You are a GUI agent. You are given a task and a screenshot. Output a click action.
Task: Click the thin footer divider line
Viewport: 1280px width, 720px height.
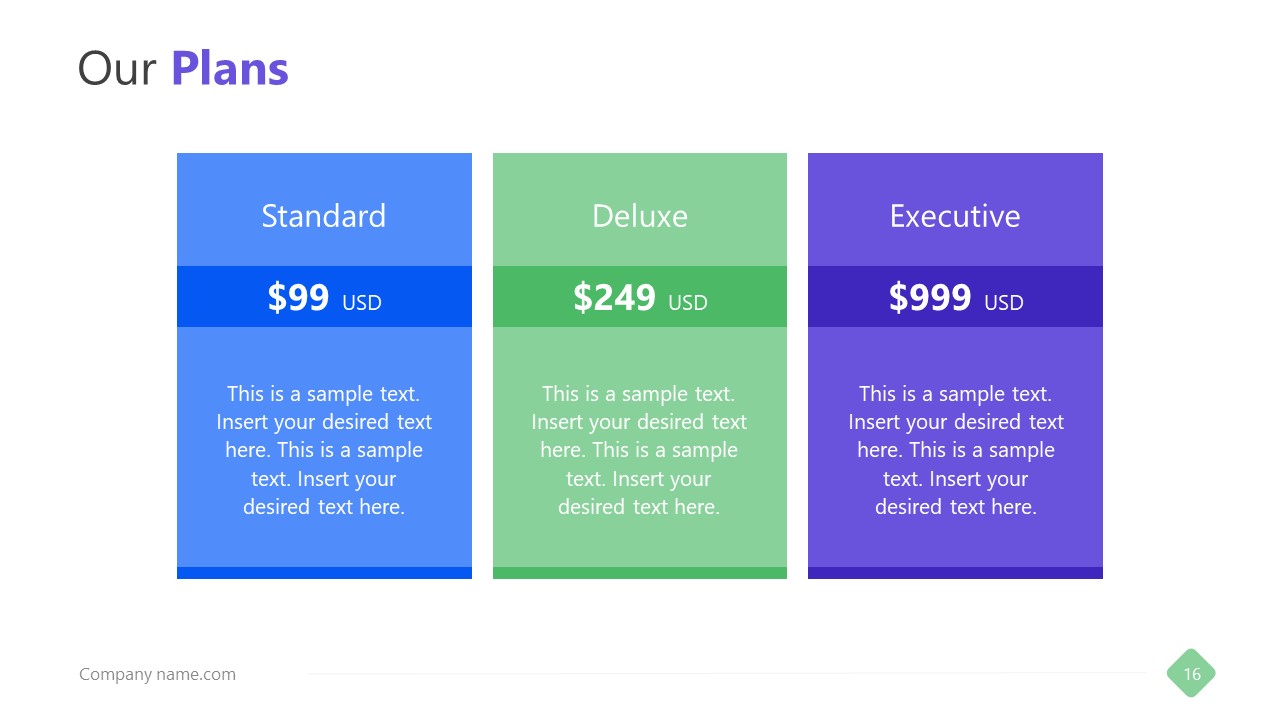click(x=728, y=674)
